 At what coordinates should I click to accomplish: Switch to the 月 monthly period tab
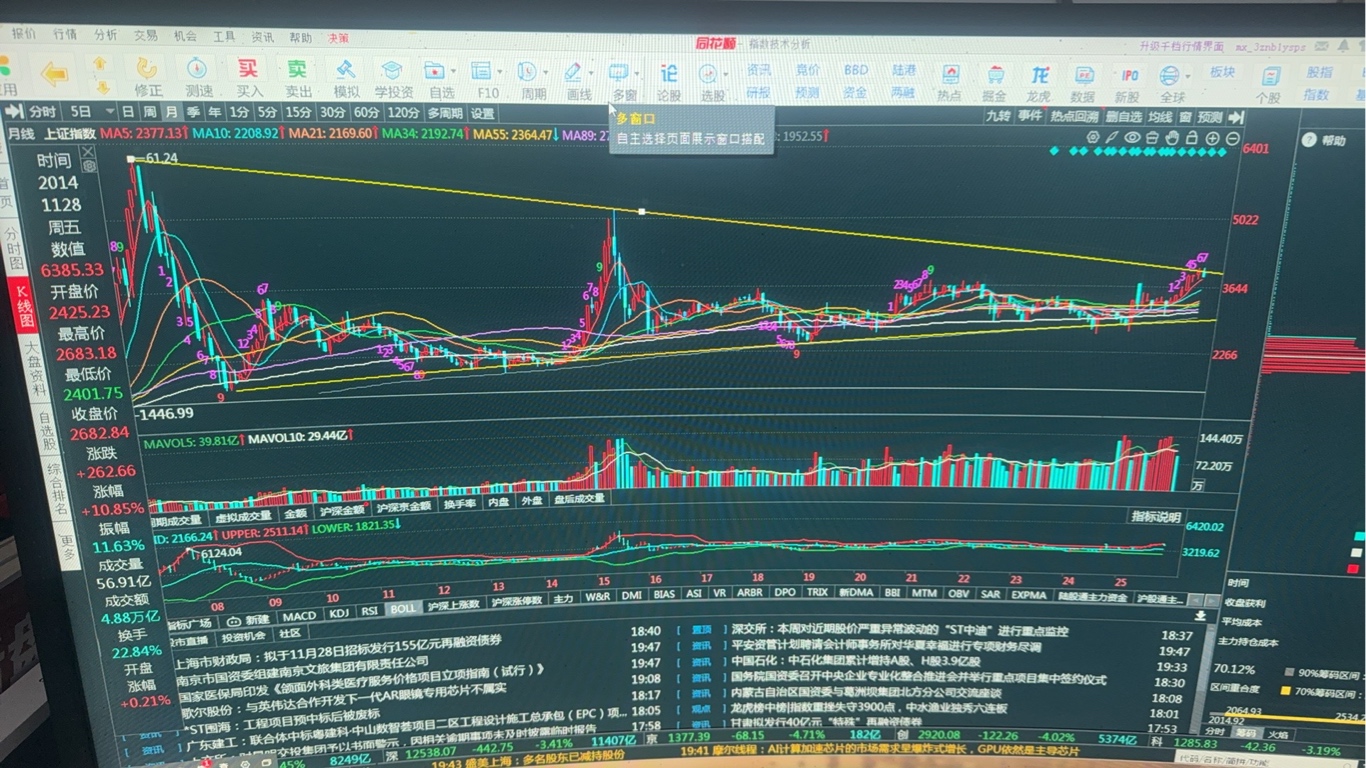tap(171, 112)
